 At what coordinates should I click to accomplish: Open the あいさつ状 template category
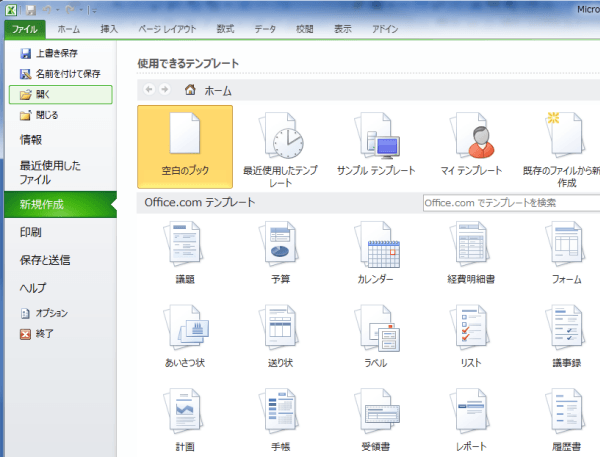tap(185, 327)
